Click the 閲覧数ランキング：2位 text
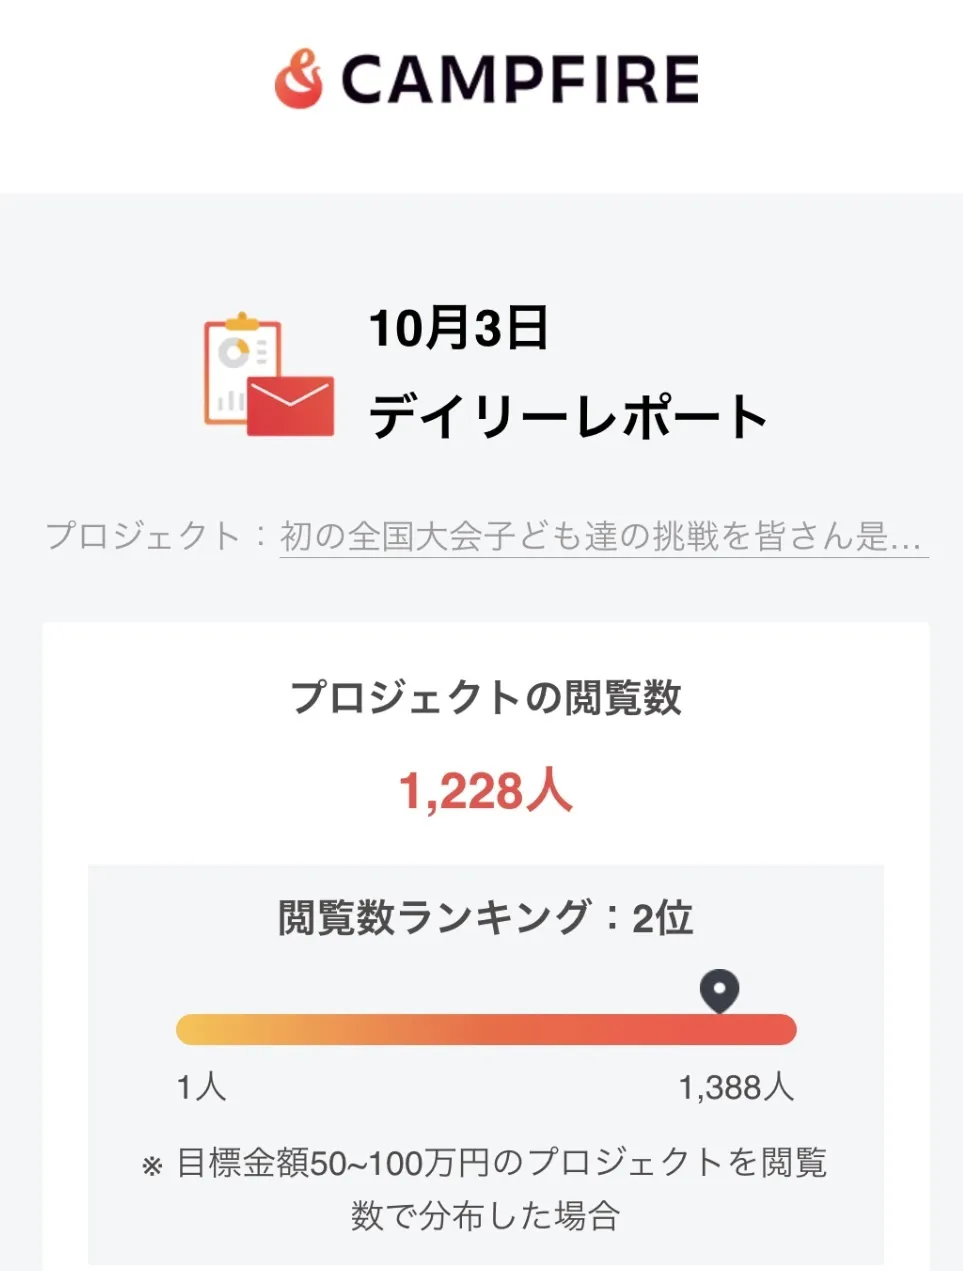The width and height of the screenshot is (963, 1271). pyautogui.click(x=486, y=917)
